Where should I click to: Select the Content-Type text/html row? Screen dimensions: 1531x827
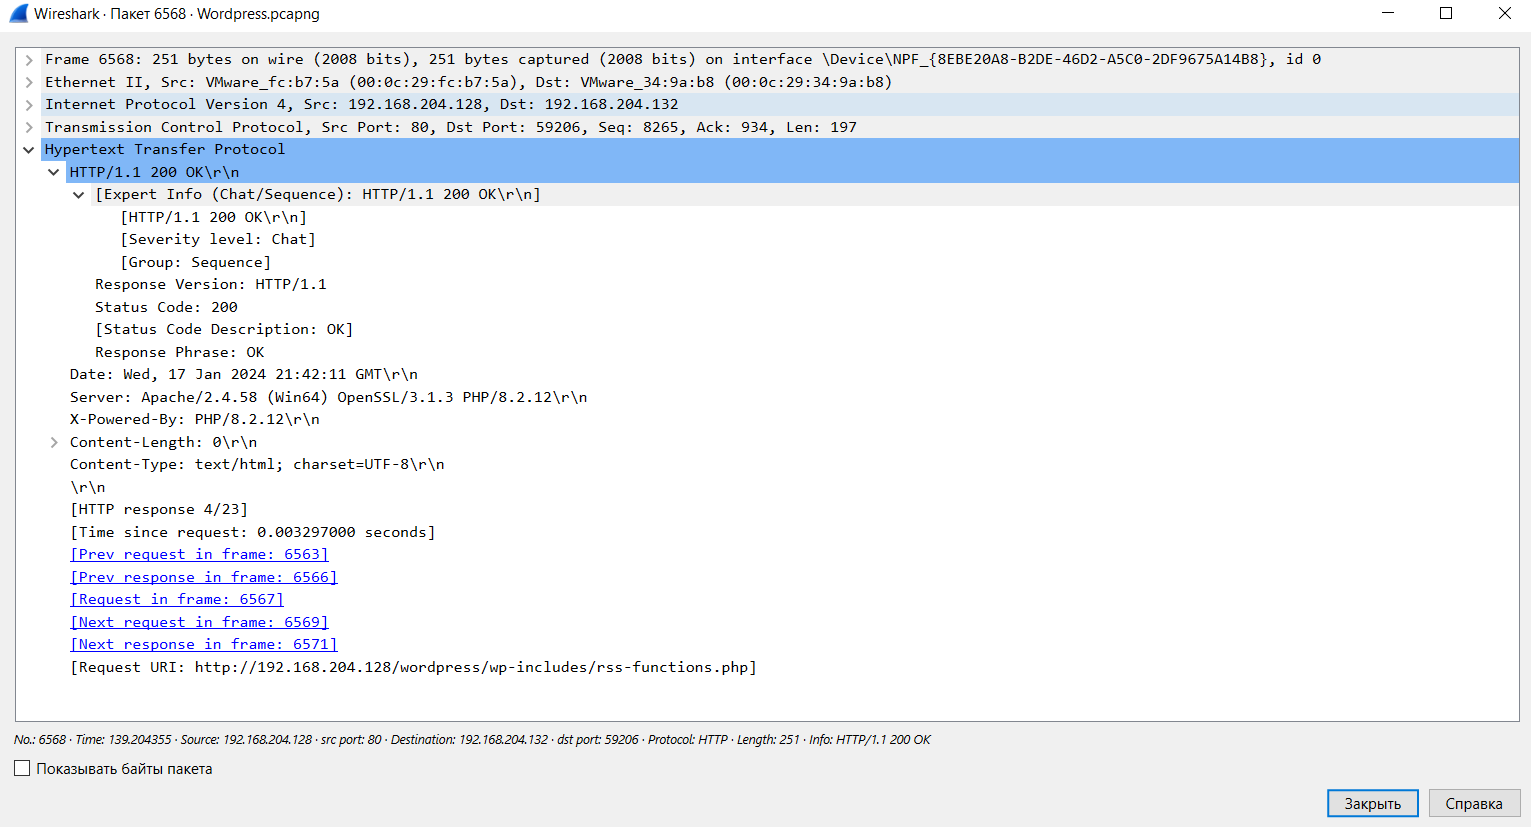point(257,464)
